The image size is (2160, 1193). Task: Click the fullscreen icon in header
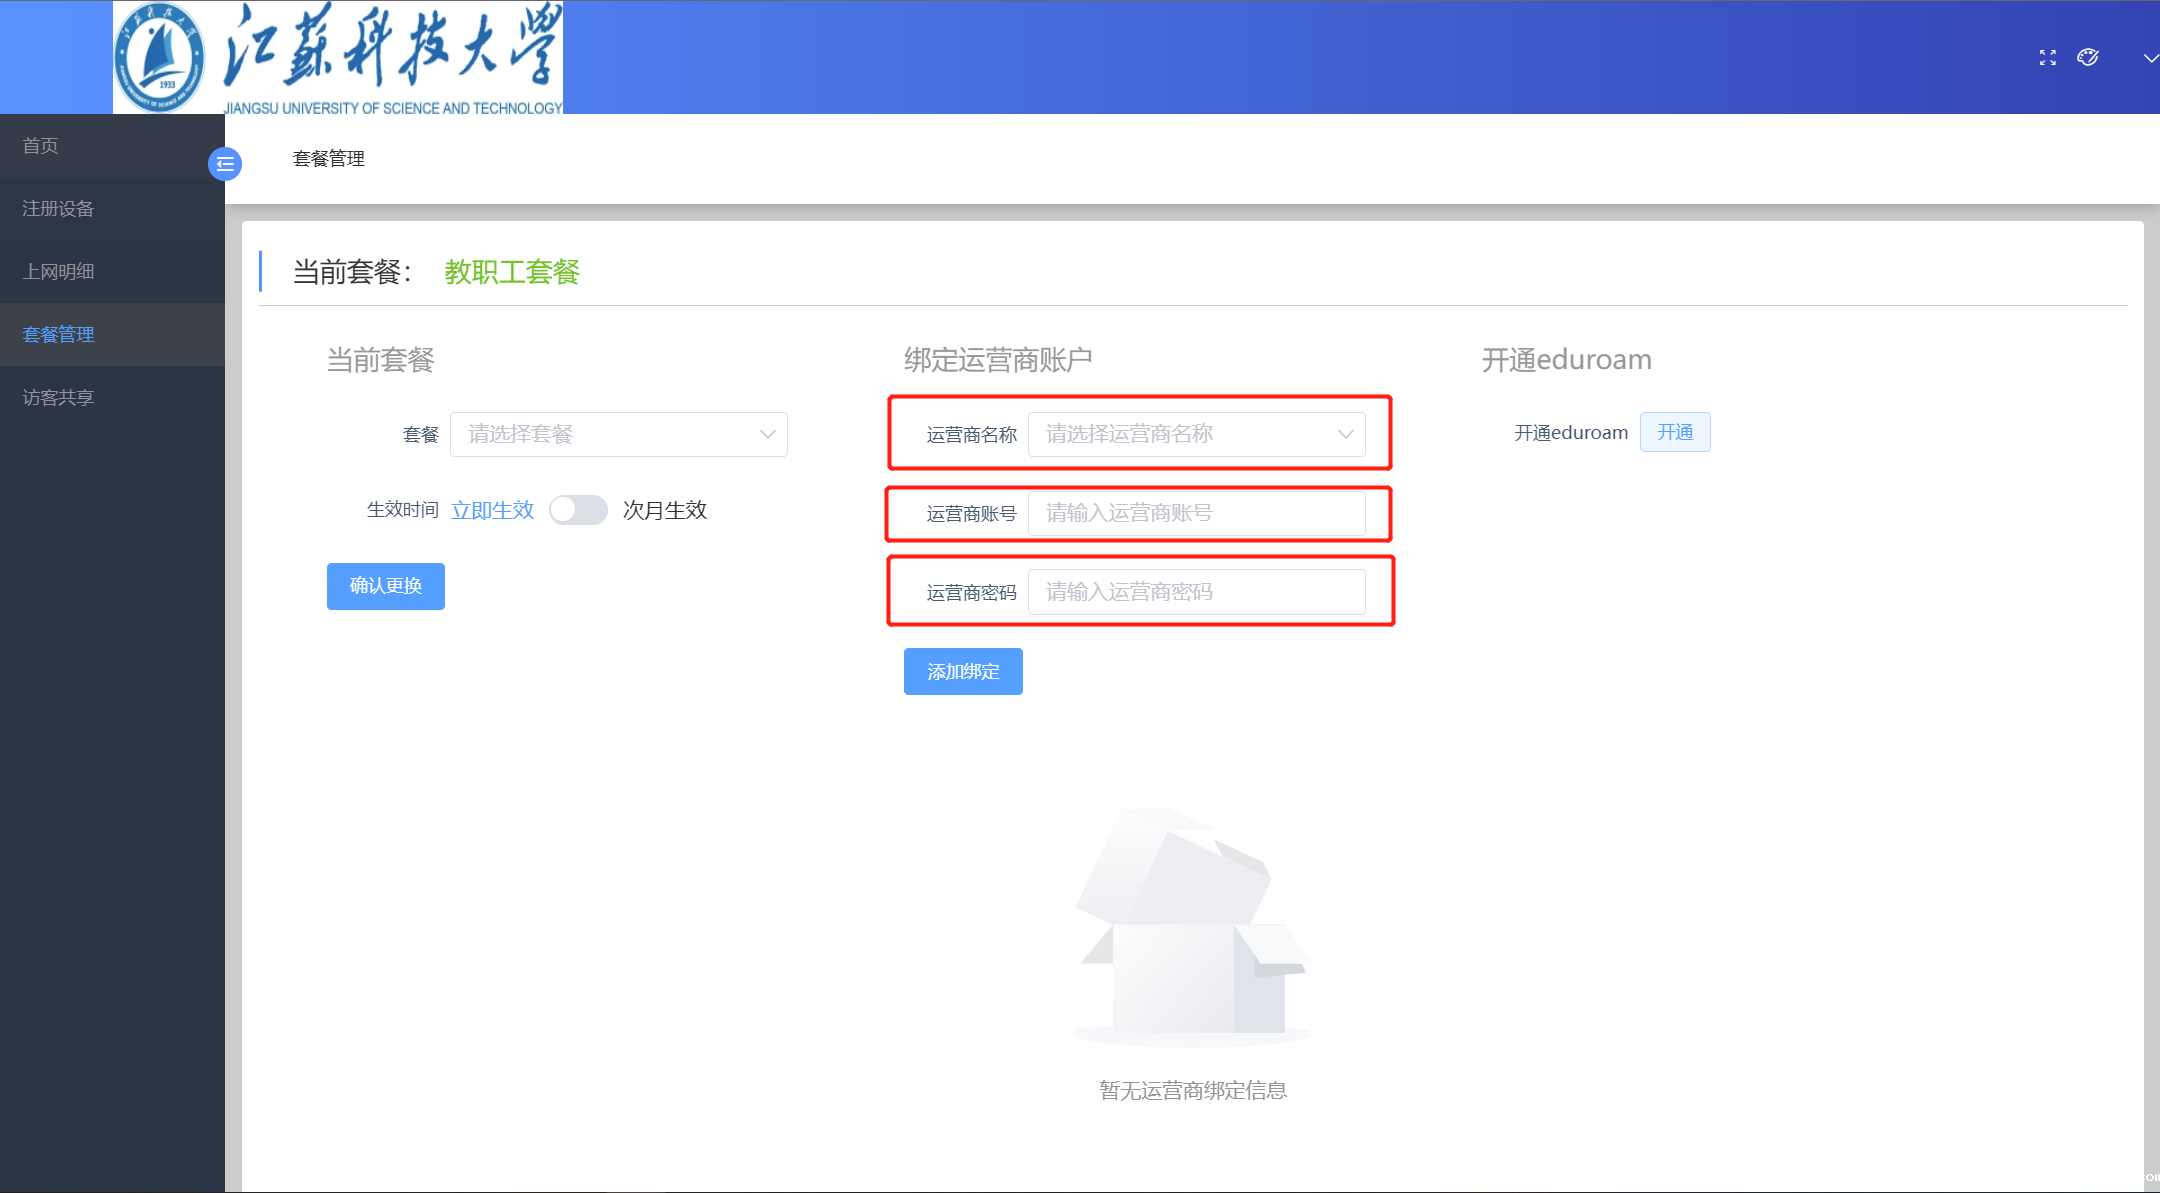point(2047,58)
